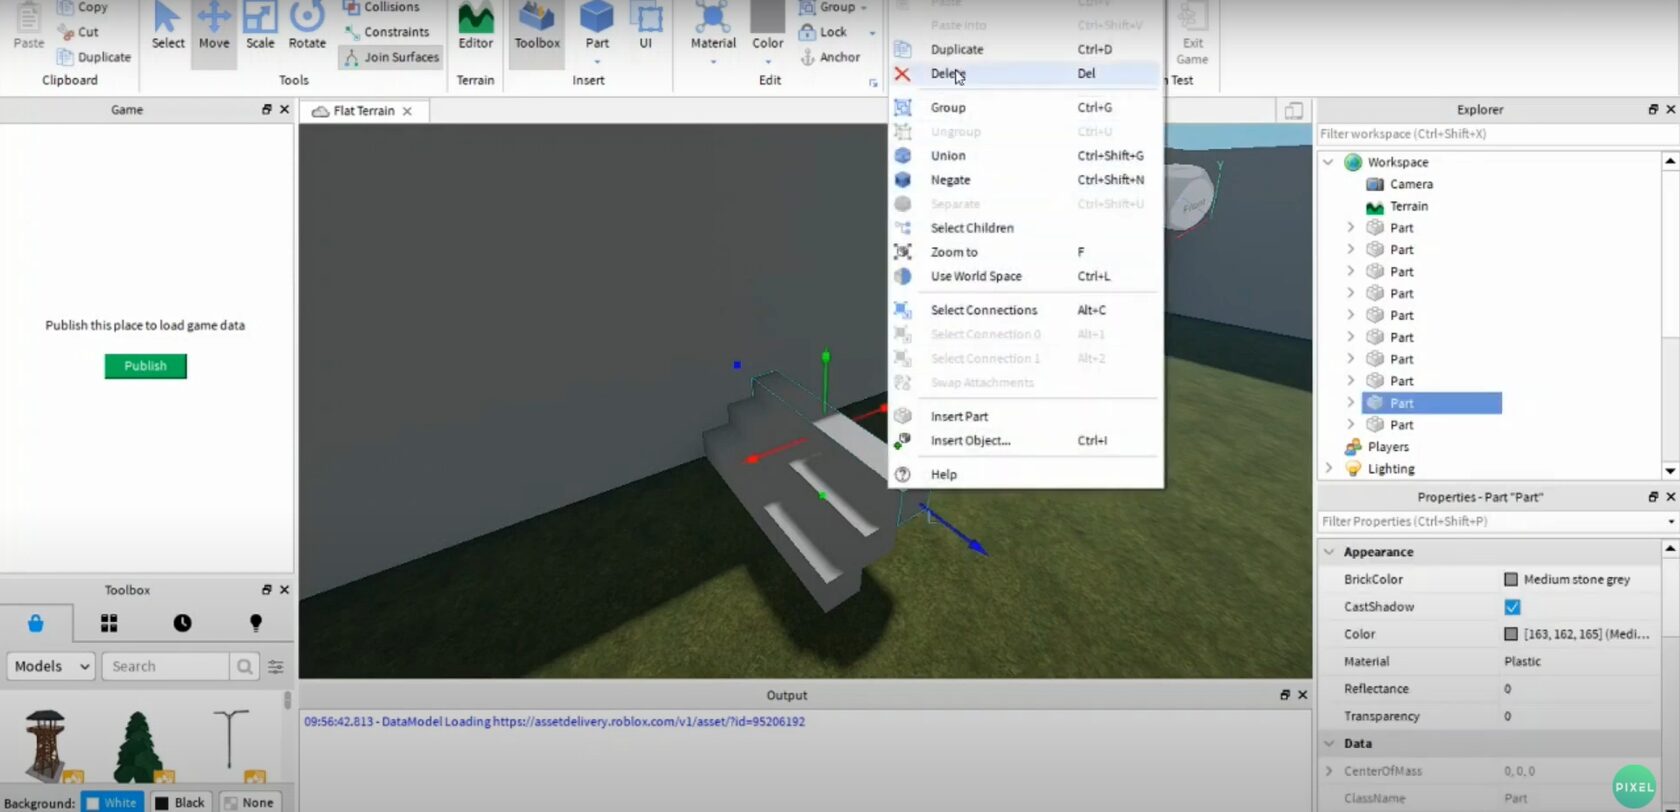The image size is (1680, 812).
Task: Insert a new Part from ribbon
Action: point(597,27)
